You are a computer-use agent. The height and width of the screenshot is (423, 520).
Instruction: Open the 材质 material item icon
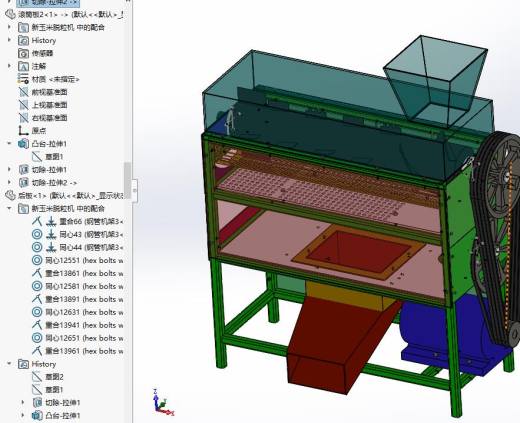click(x=23, y=79)
